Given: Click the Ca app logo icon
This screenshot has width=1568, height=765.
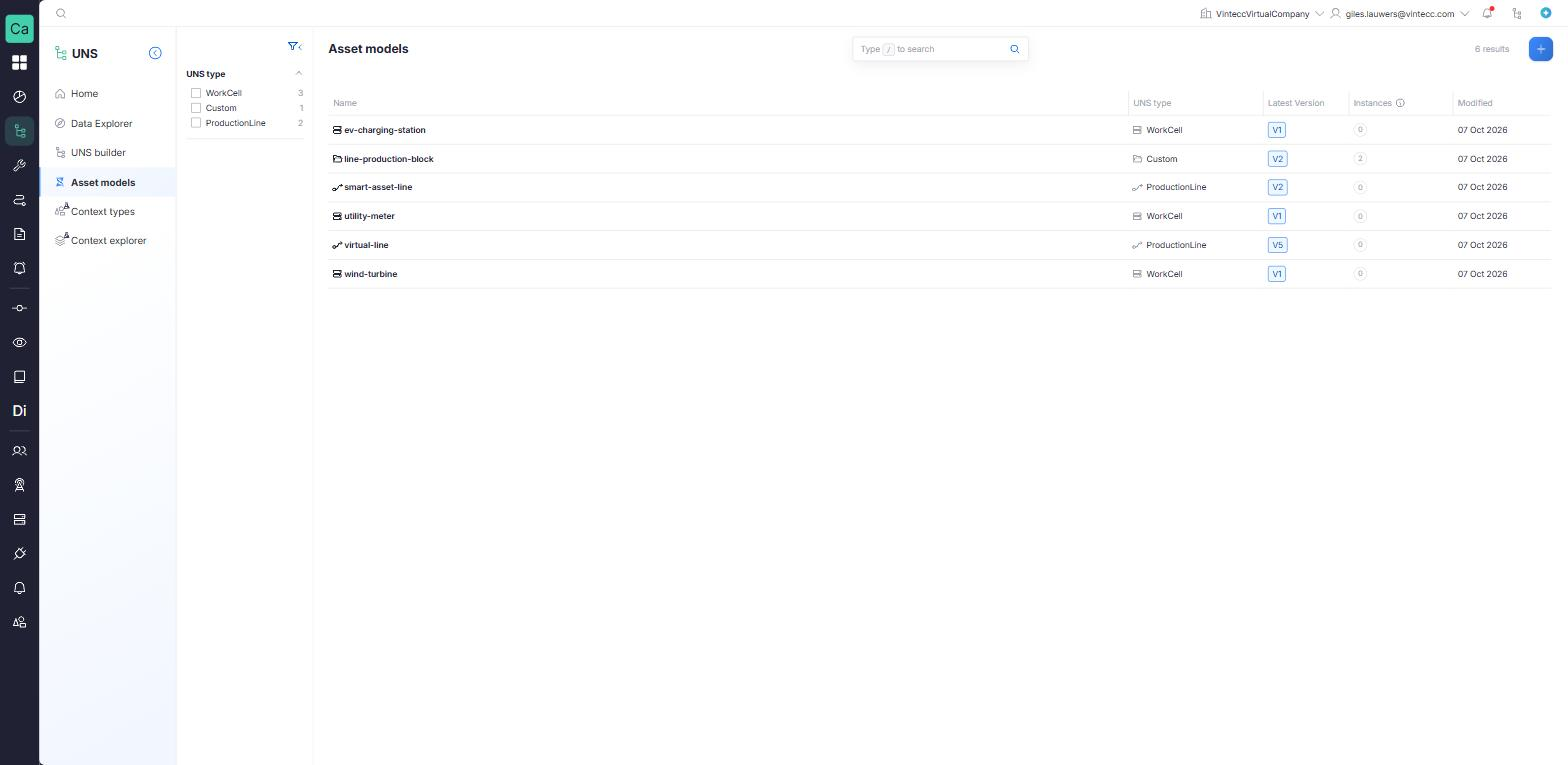Looking at the screenshot, I should pyautogui.click(x=19, y=28).
